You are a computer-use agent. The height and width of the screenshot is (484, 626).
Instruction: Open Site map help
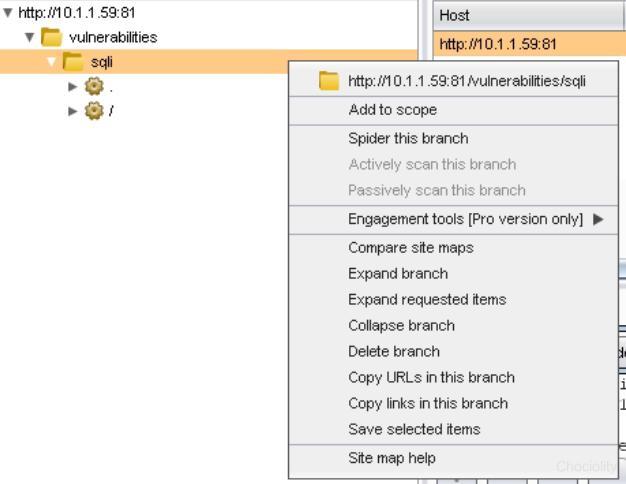tap(392, 458)
